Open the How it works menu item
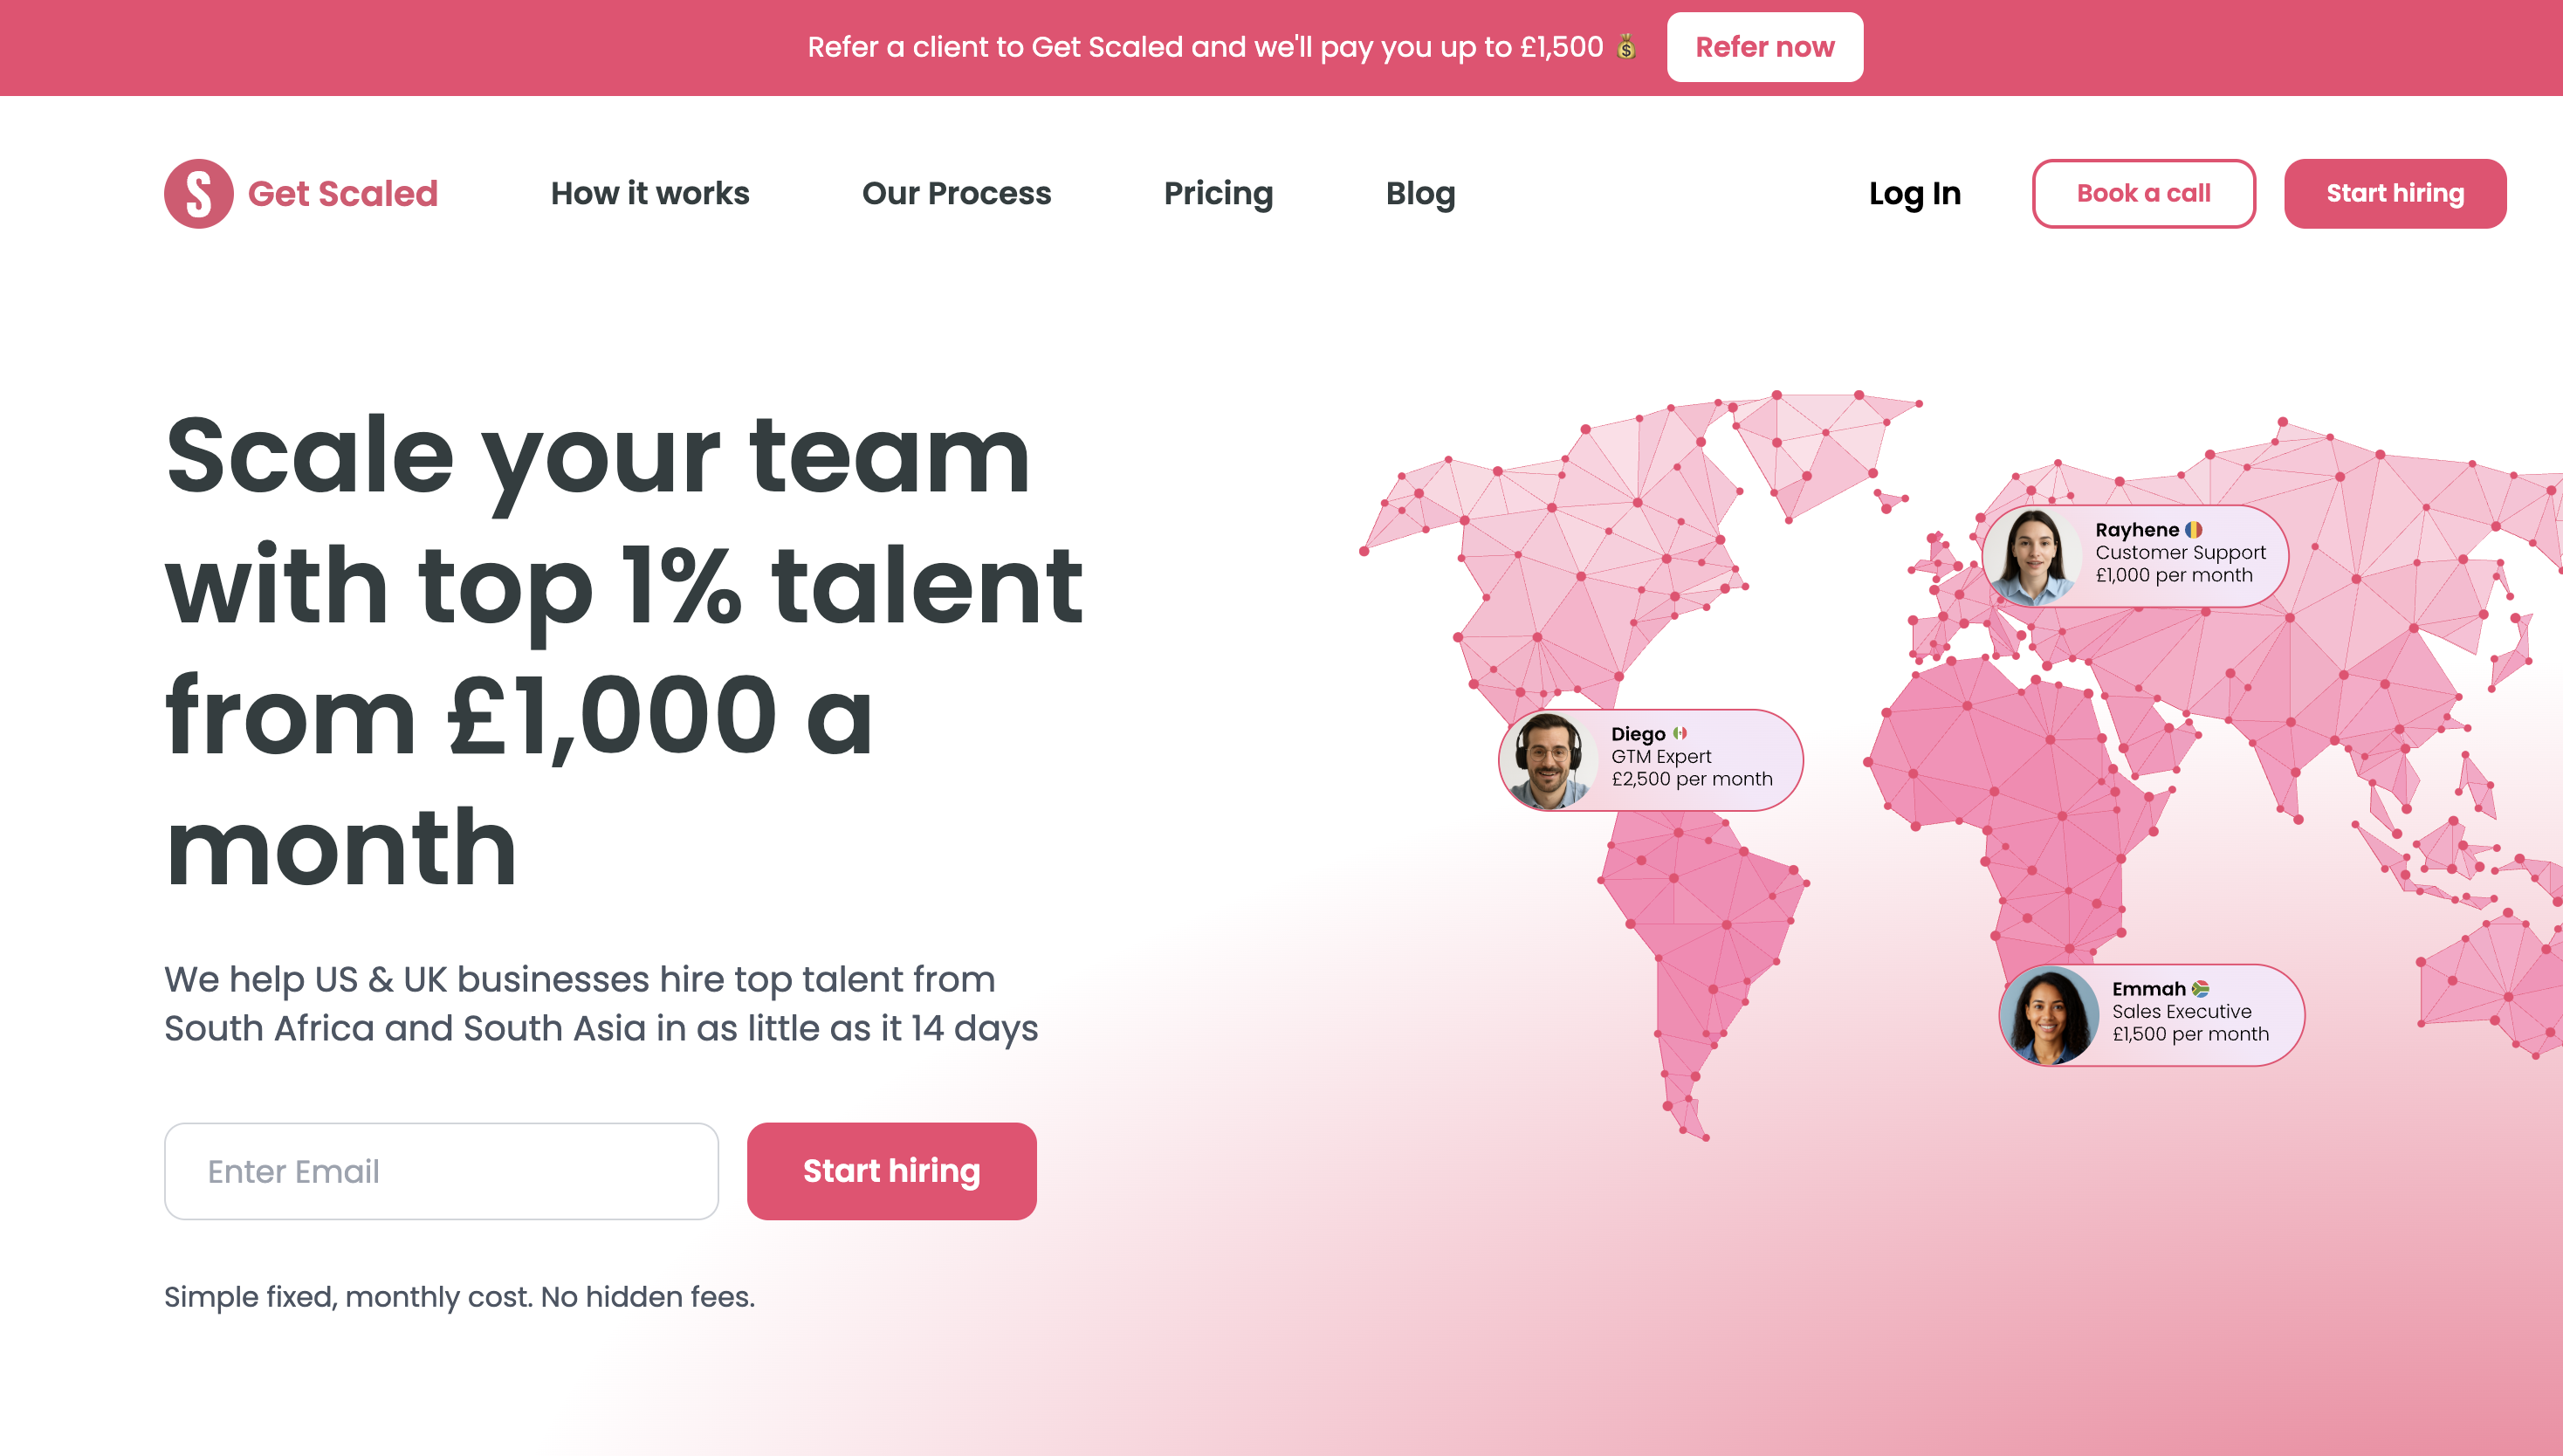 [x=650, y=193]
